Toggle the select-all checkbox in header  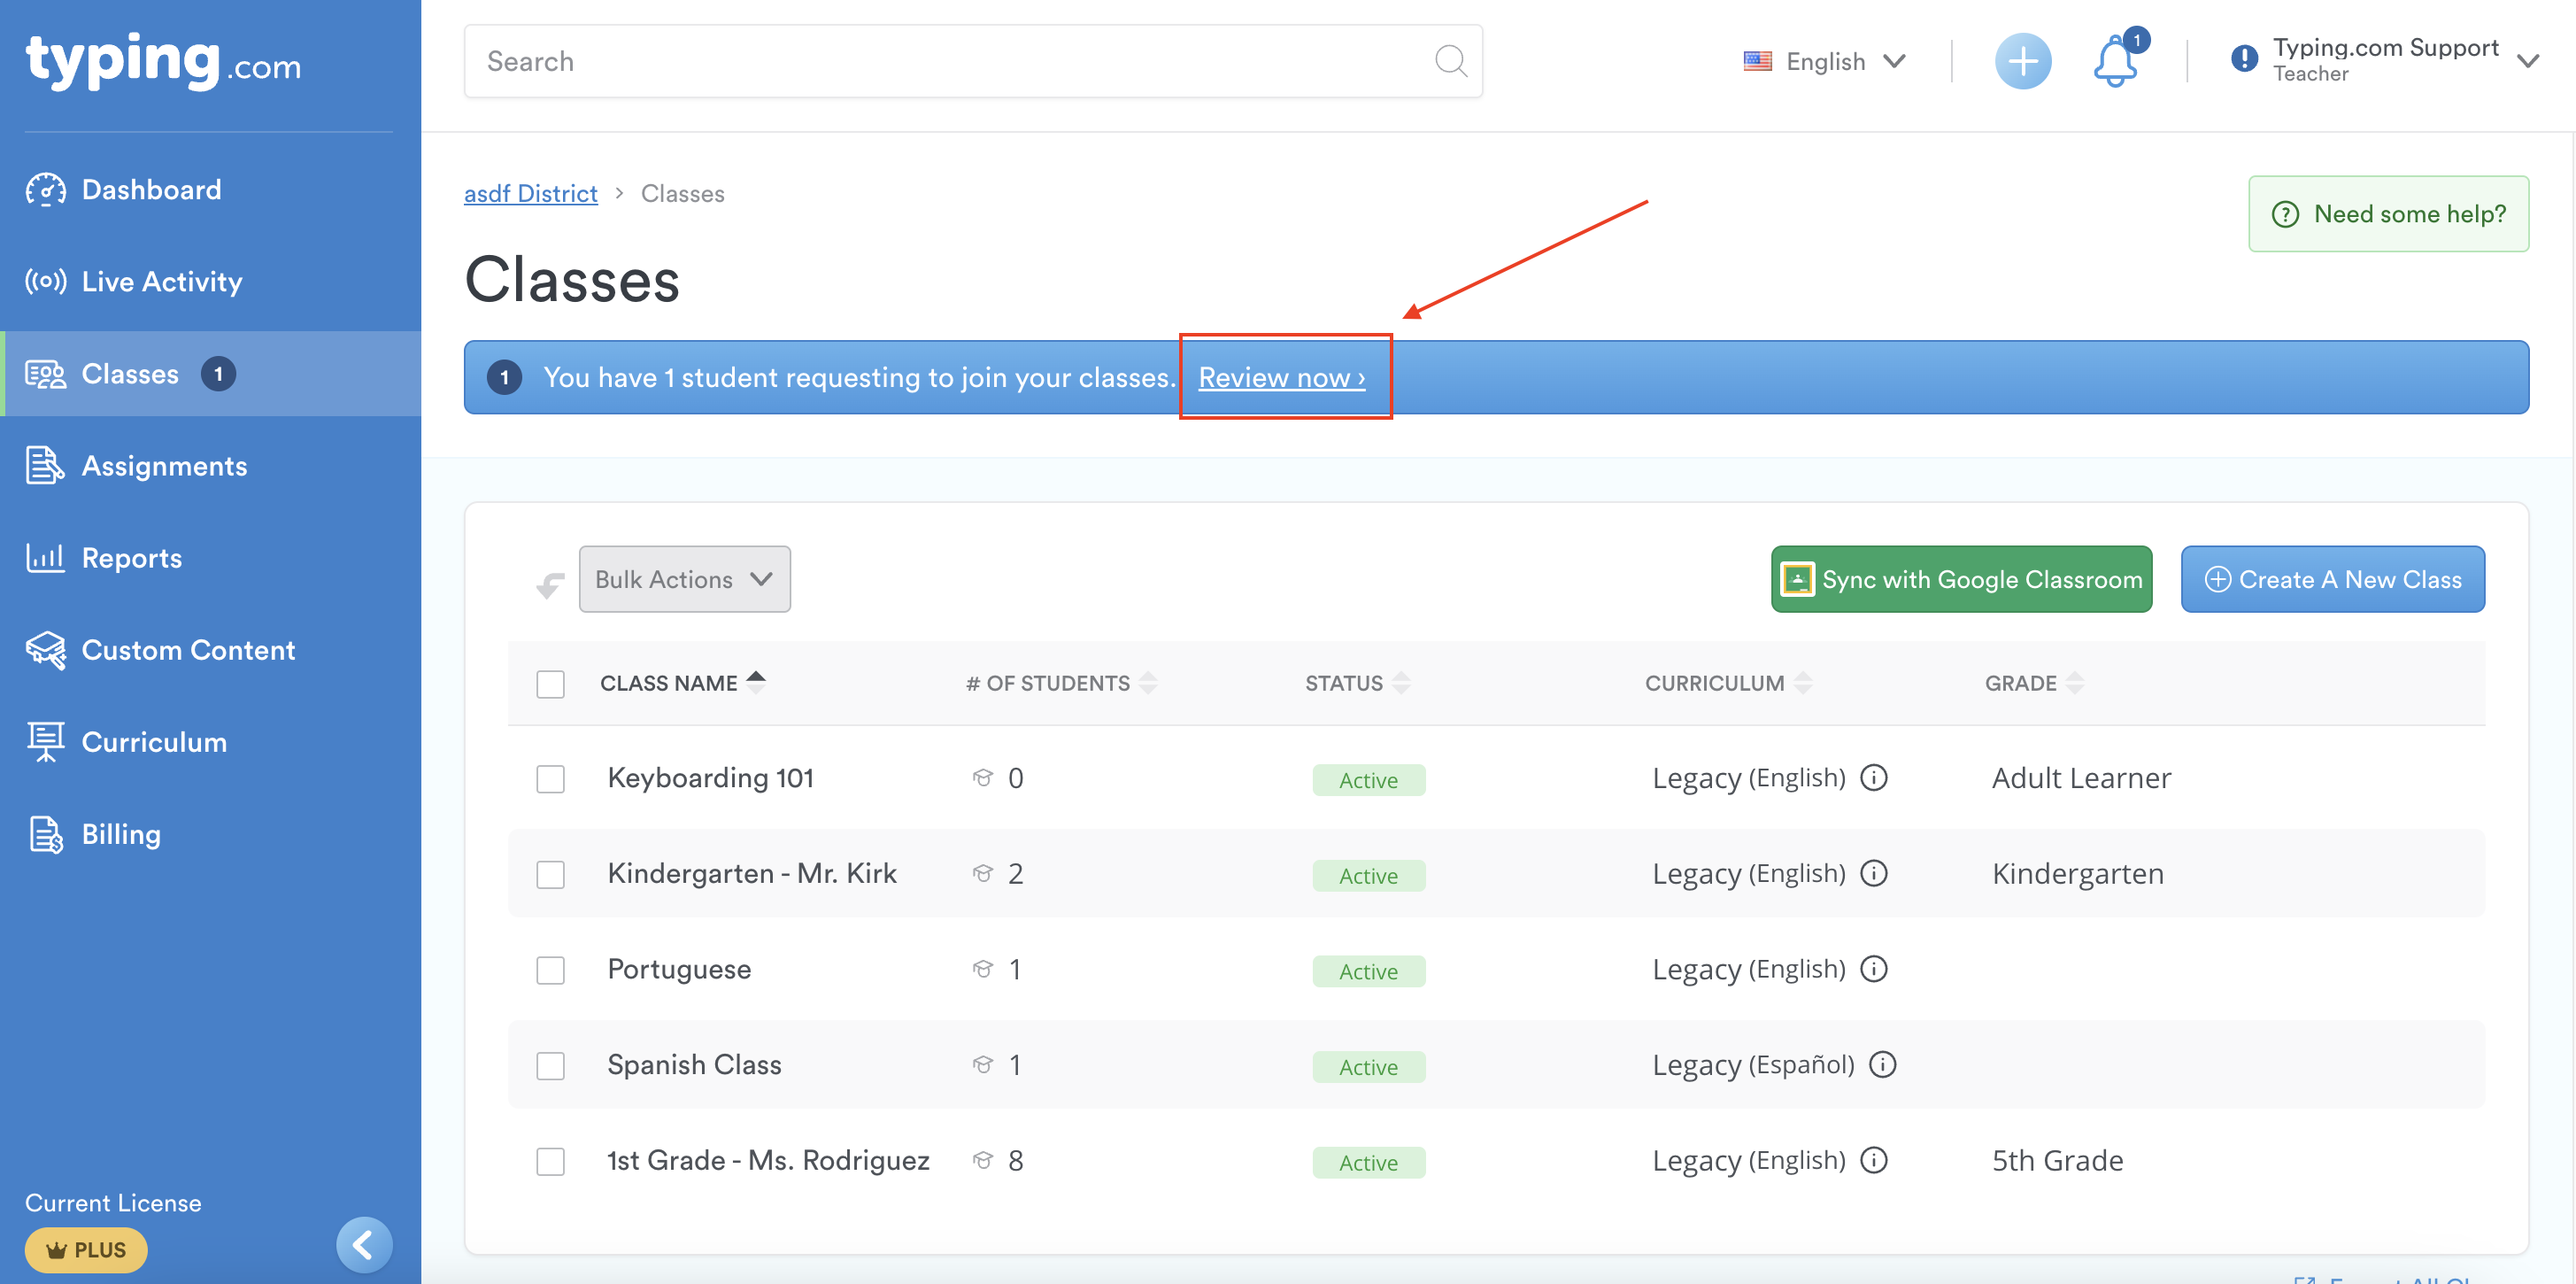[x=550, y=684]
